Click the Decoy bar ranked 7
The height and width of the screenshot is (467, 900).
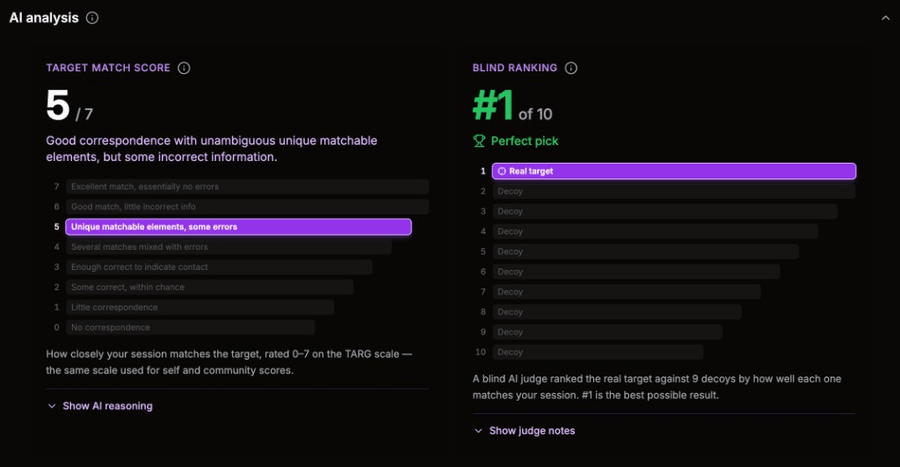pos(626,291)
